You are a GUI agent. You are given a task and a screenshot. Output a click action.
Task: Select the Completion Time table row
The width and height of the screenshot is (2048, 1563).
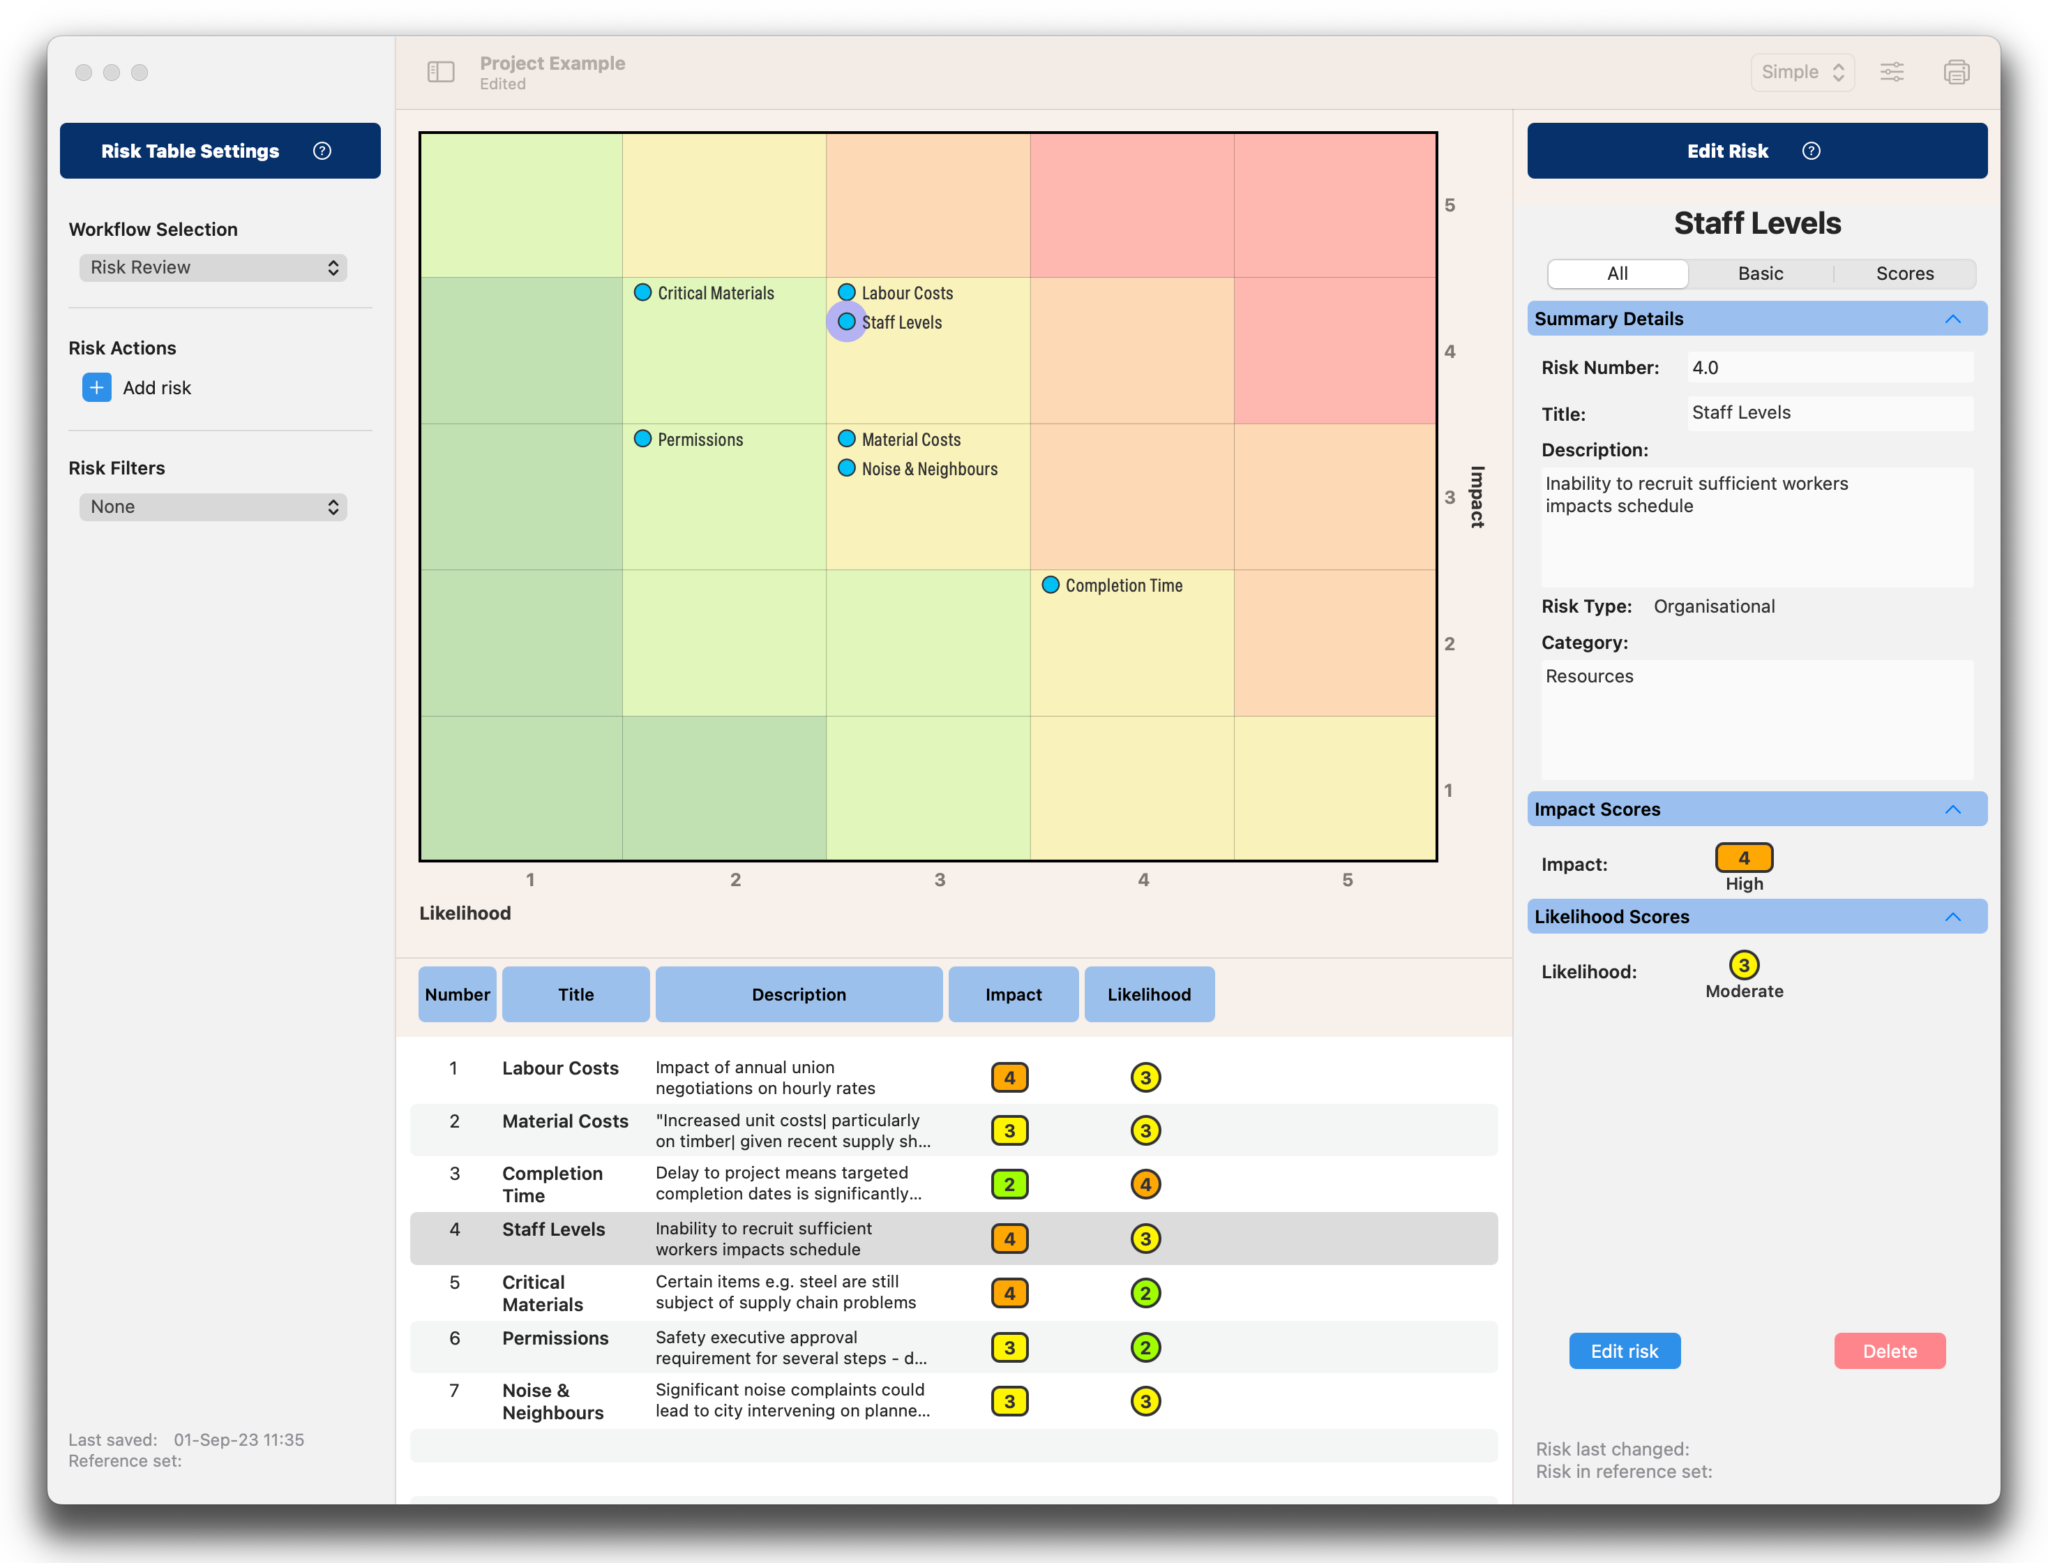954,1185
